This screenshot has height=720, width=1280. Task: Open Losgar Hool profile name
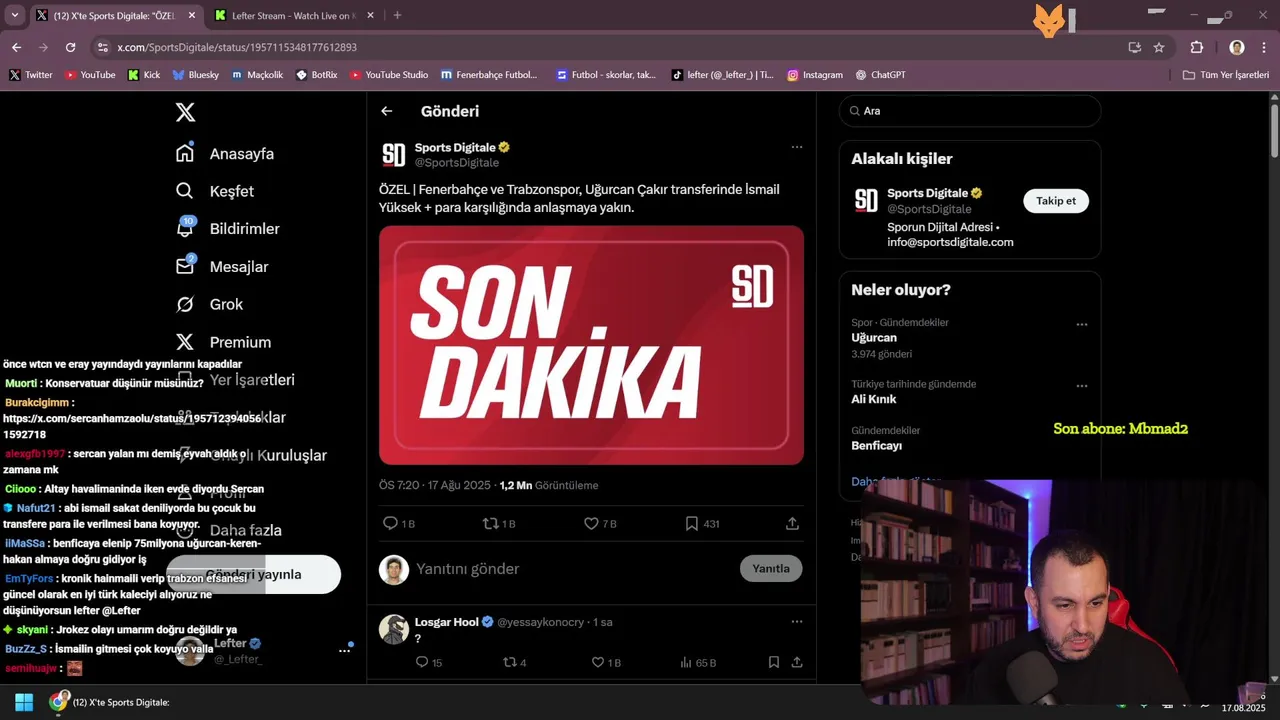447,622
